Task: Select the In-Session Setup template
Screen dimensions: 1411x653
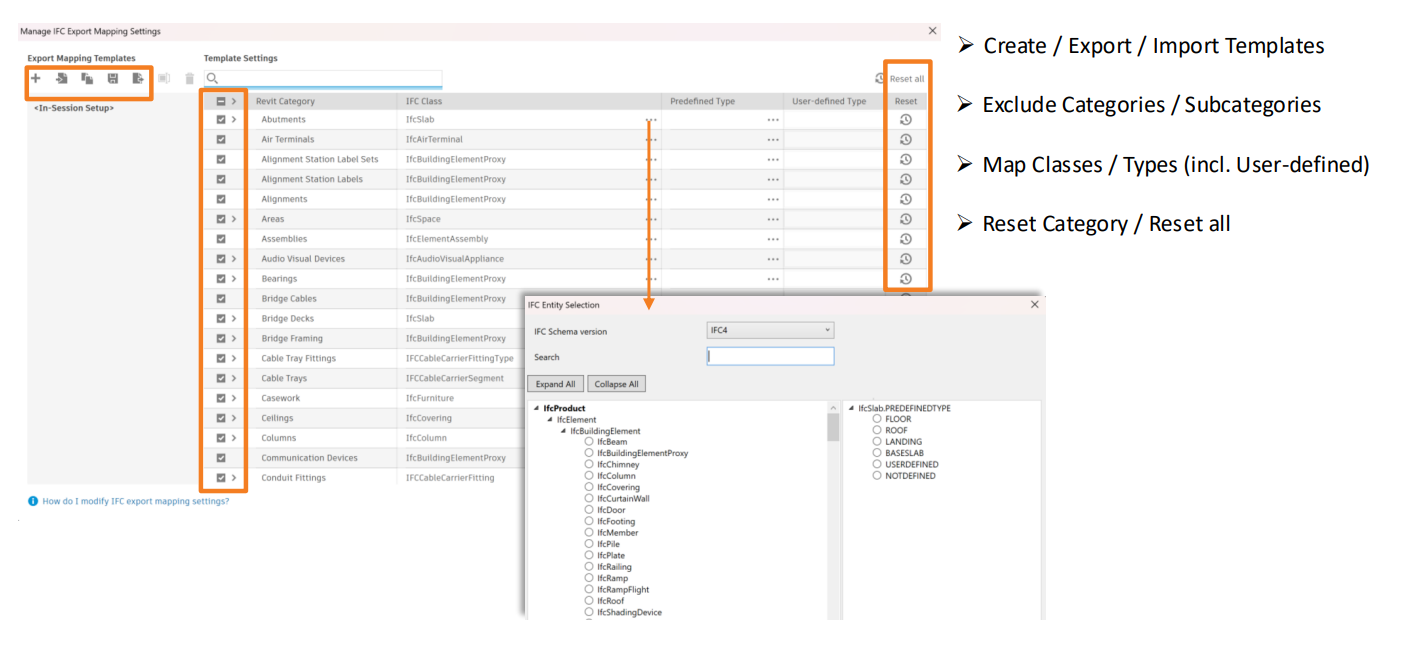Action: click(x=74, y=108)
